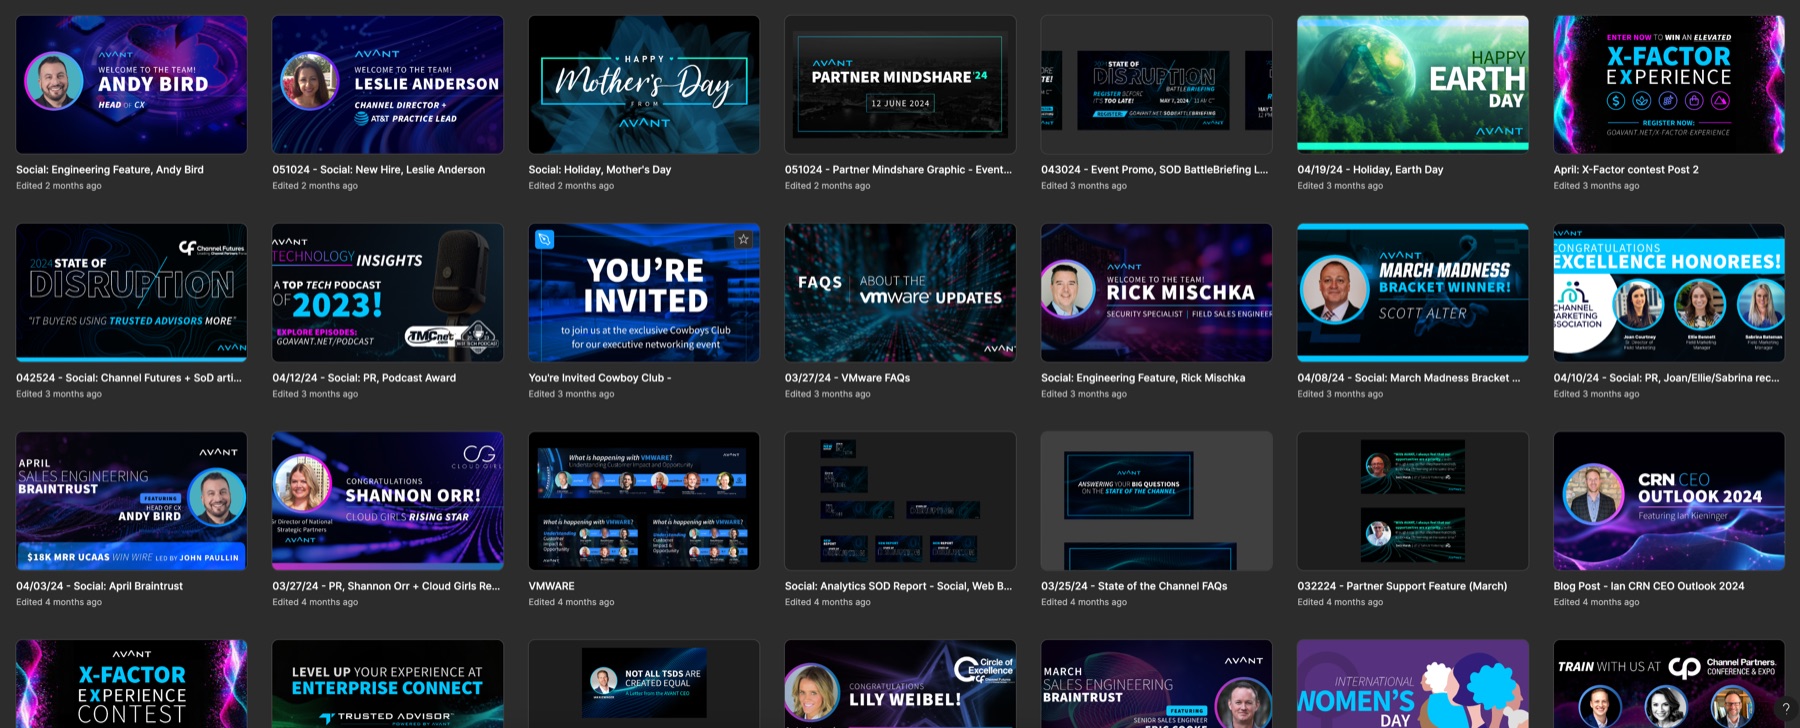Click title '03/25/24 - State of the Channel FAQs'
Image resolution: width=1800 pixels, height=728 pixels.
[x=1134, y=586]
